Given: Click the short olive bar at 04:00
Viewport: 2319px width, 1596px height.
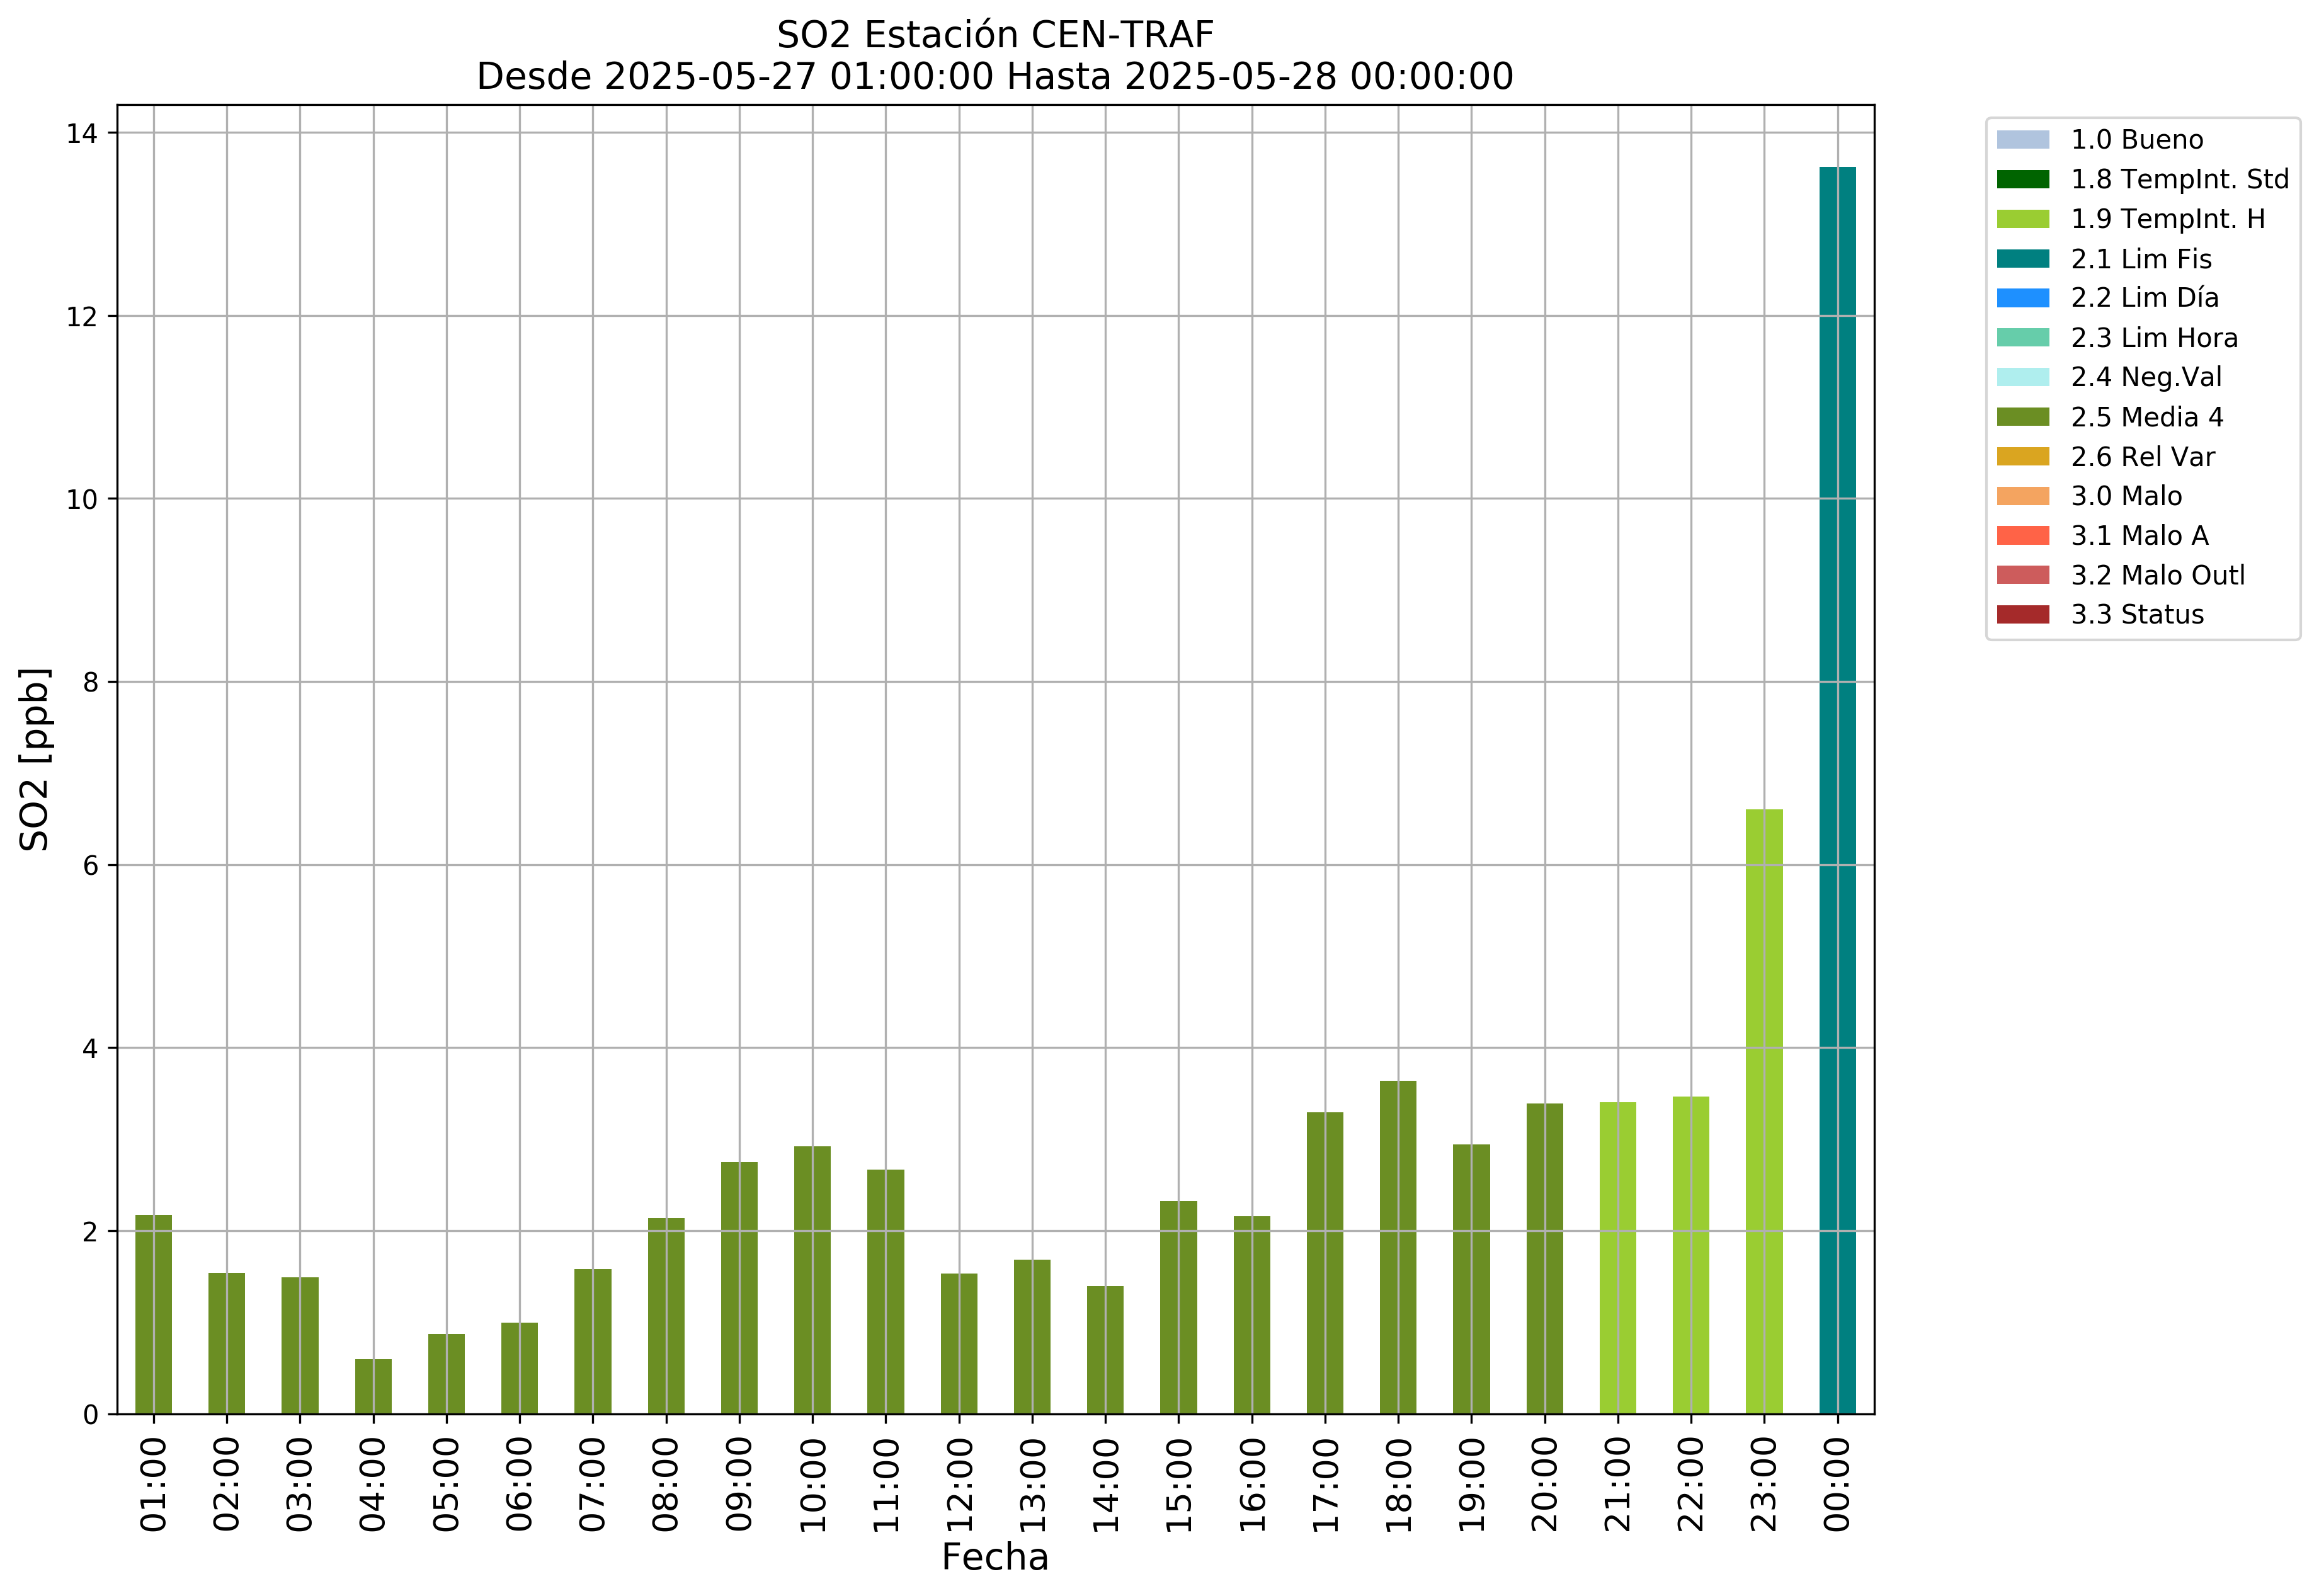Looking at the screenshot, I should [373, 1387].
